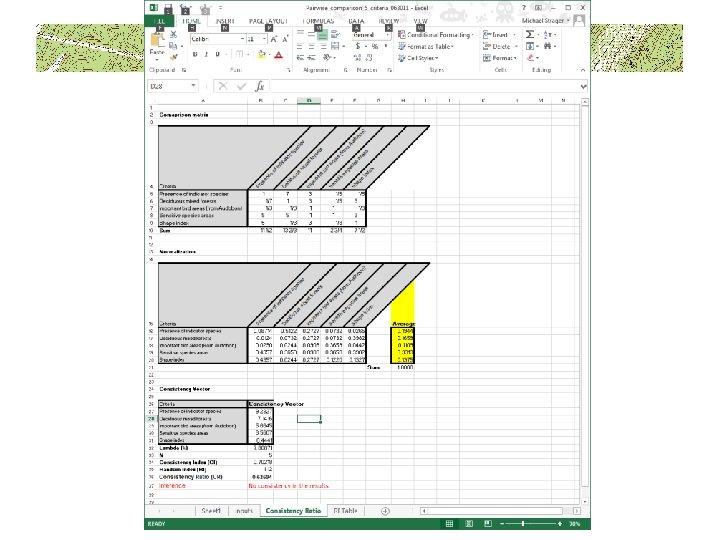Click the Delete cells button
This screenshot has width=720, height=540.
(500, 46)
